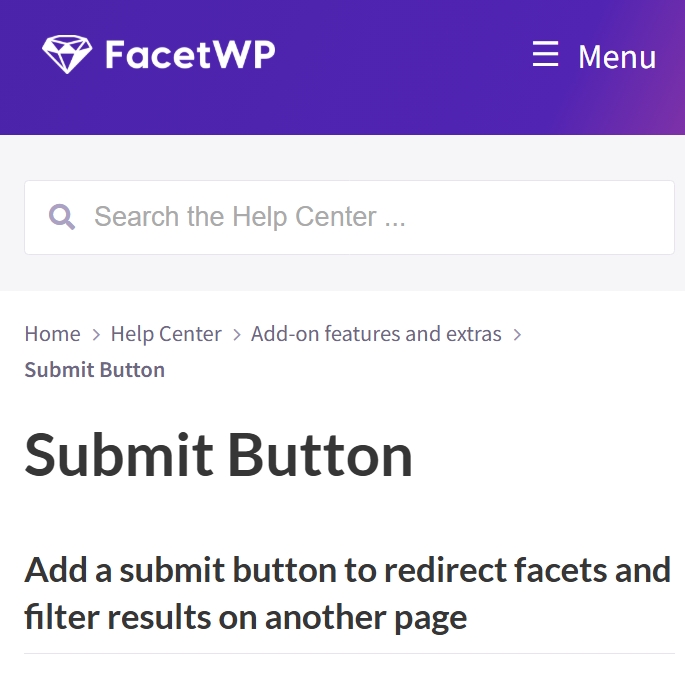
Task: Open the Help Center breadcrumb link
Action: (166, 334)
